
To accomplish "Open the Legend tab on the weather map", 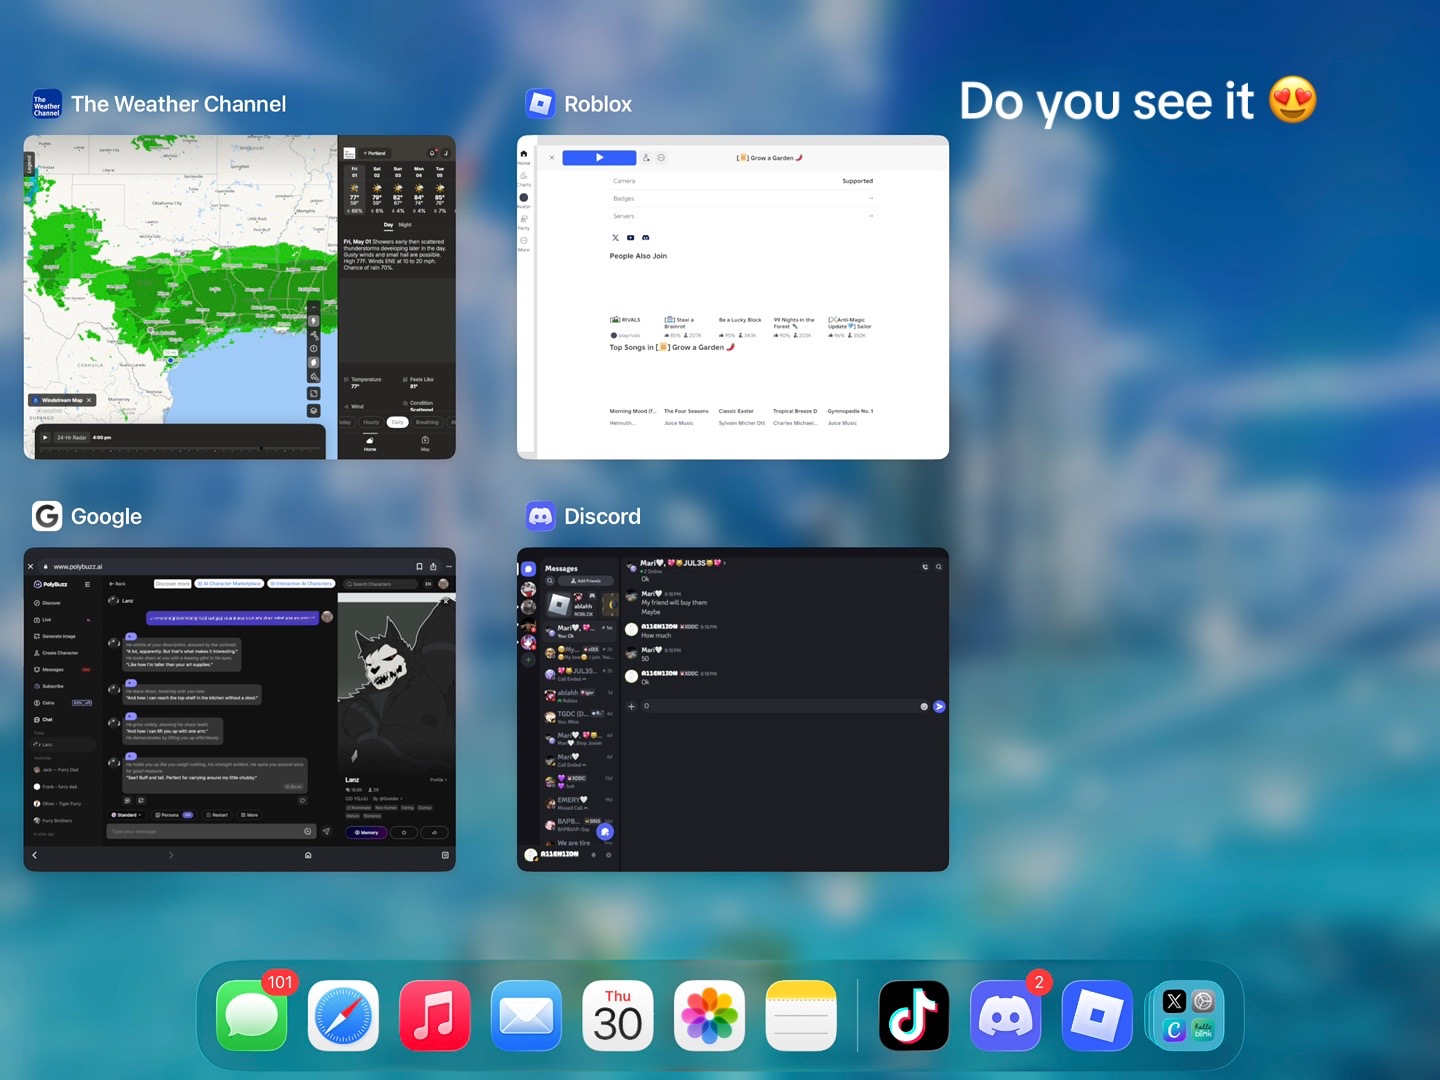I will pyautogui.click(x=29, y=163).
